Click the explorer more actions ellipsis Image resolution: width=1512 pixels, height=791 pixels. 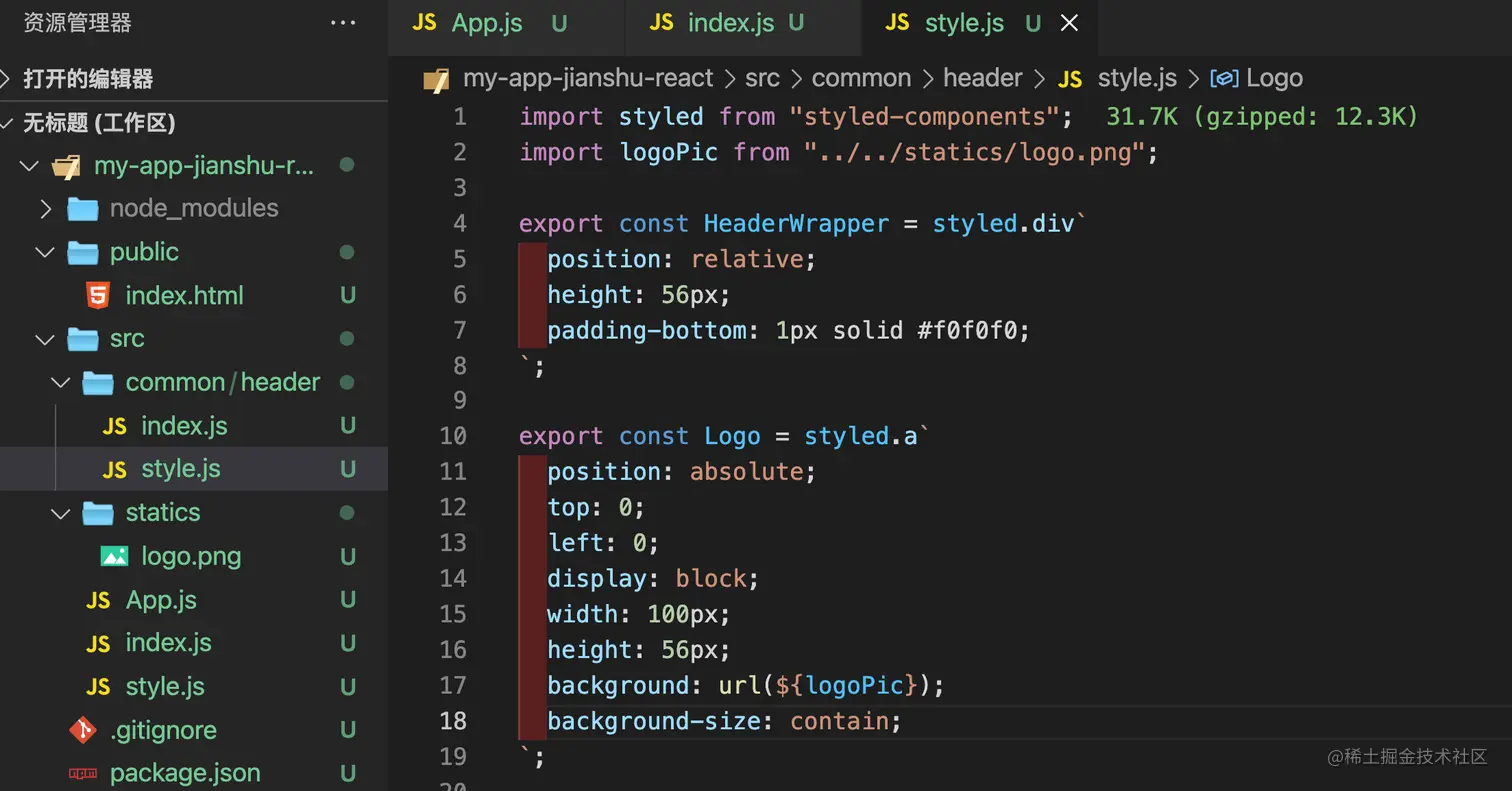tap(343, 23)
